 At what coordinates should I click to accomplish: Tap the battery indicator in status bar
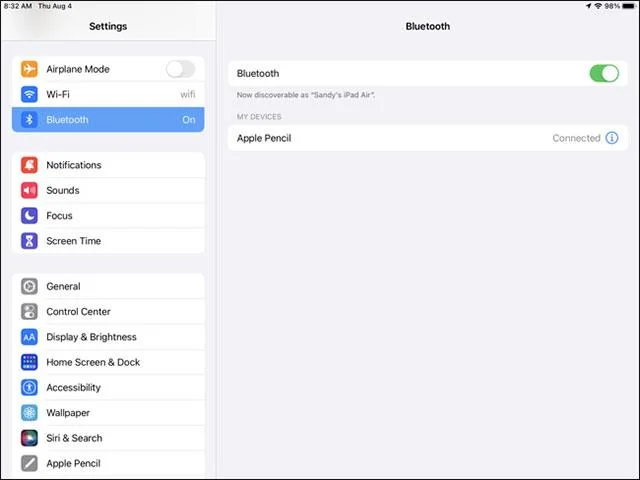[x=629, y=6]
